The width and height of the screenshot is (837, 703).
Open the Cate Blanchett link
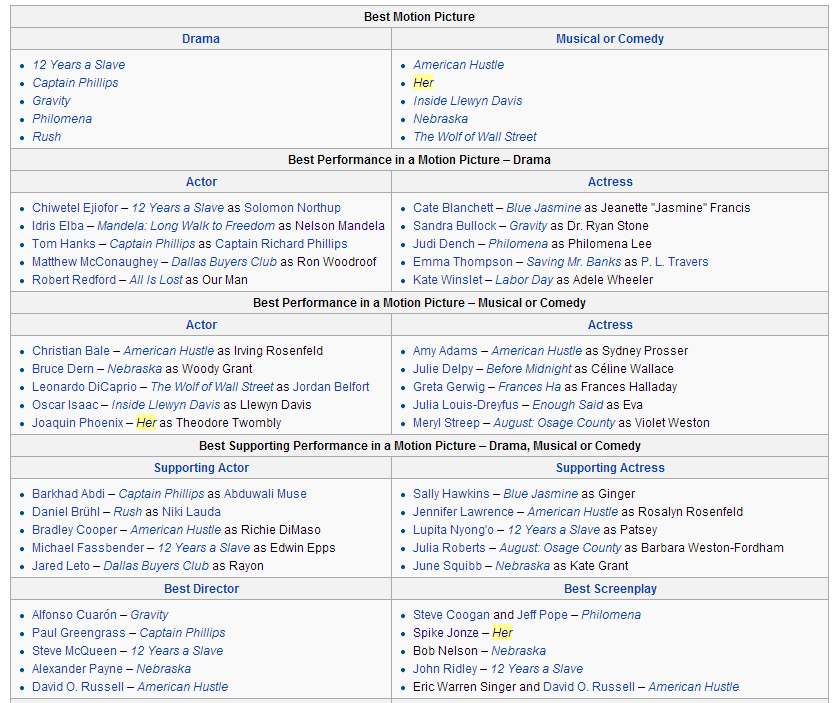[x=453, y=208]
